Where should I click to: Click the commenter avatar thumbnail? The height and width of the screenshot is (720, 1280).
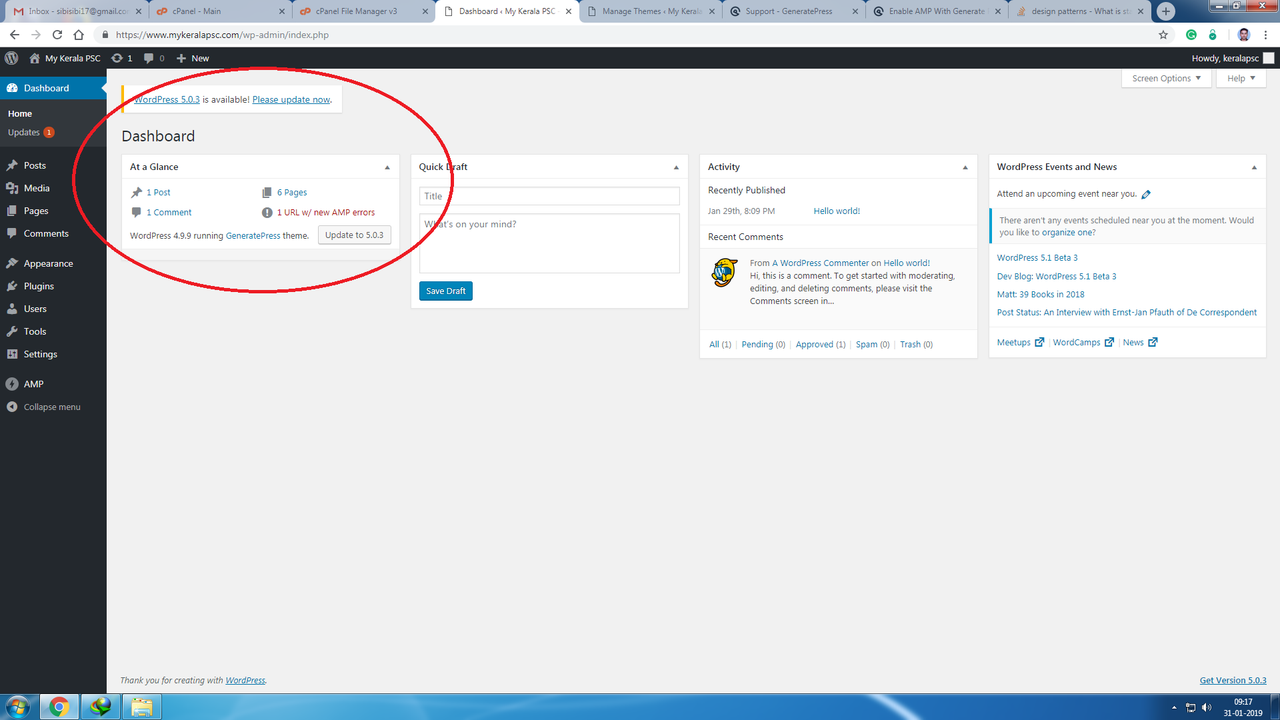point(724,273)
